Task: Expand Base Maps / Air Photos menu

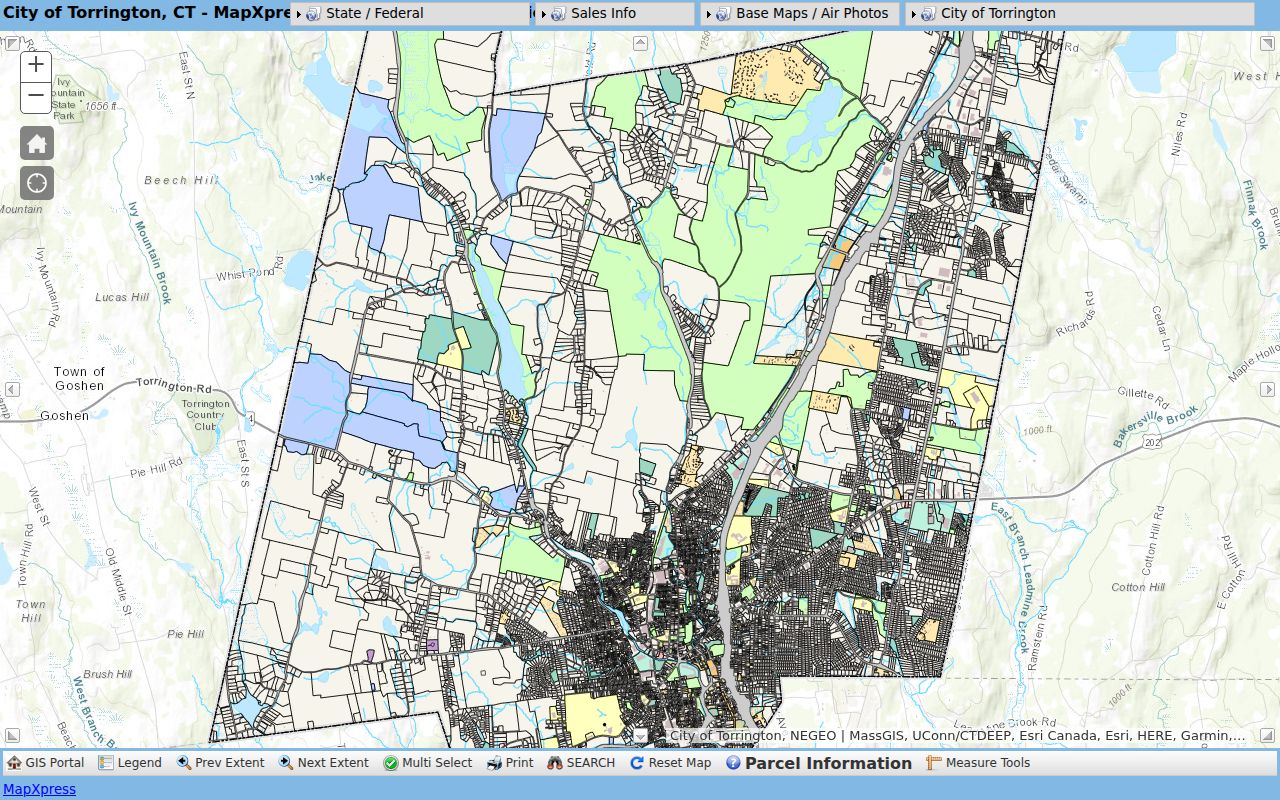Action: pyautogui.click(x=799, y=14)
